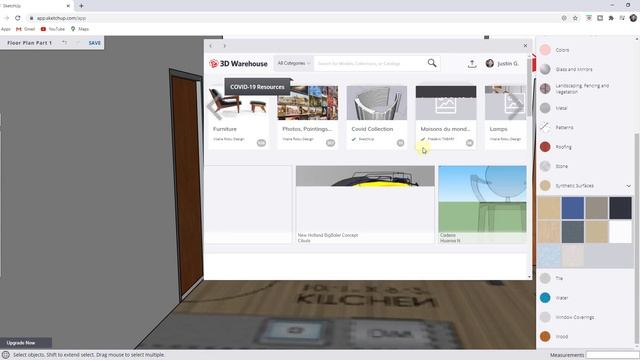The height and width of the screenshot is (360, 640).
Task: Open the YouTube bookmark
Action: coord(53,29)
